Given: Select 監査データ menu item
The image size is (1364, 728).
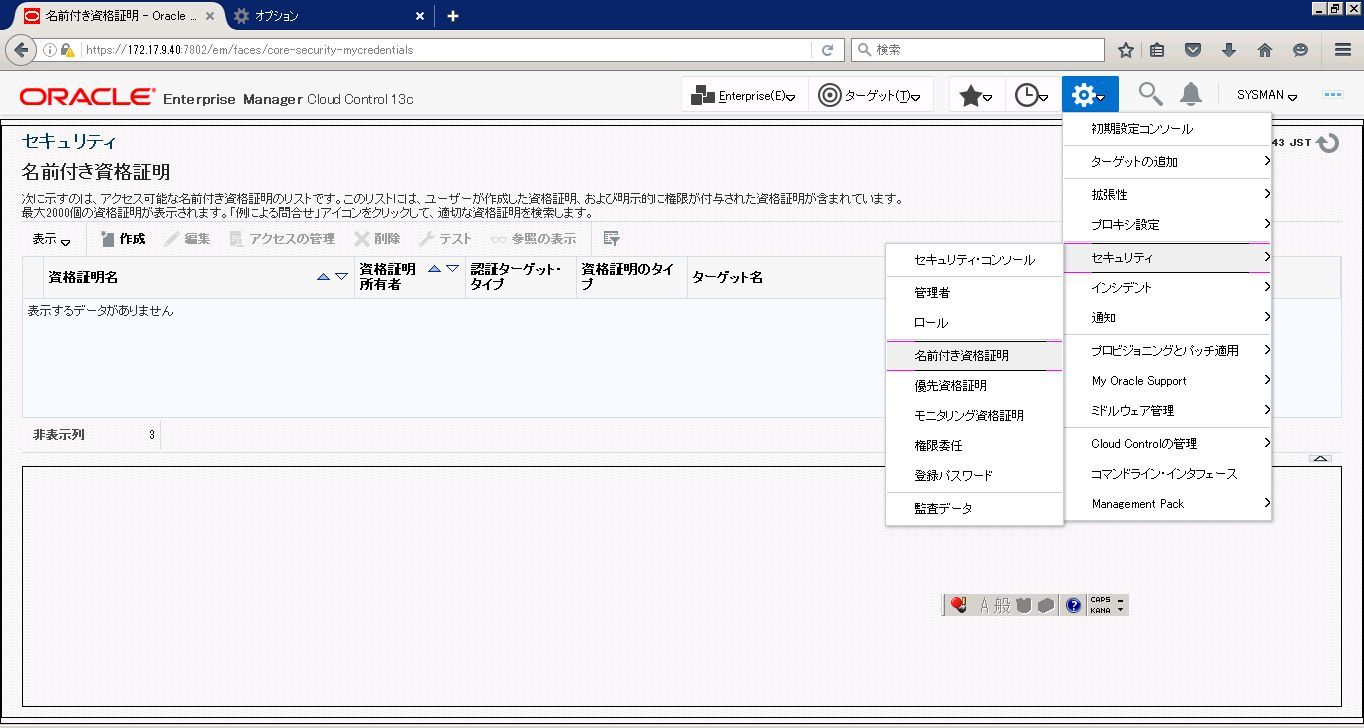Looking at the screenshot, I should click(974, 509).
